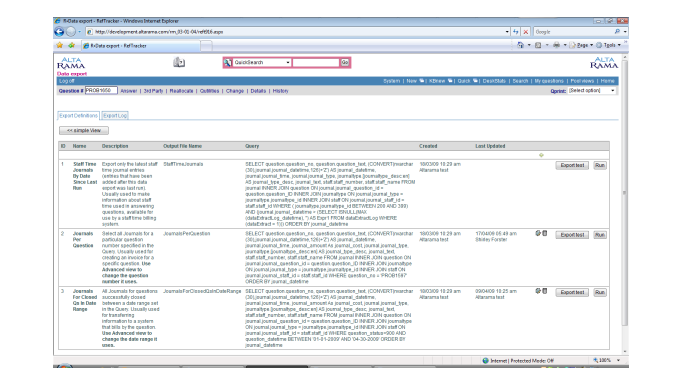Image resolution: width=679 pixels, height=378 pixels.
Task: Open the Search menu item
Action: pyautogui.click(x=520, y=81)
